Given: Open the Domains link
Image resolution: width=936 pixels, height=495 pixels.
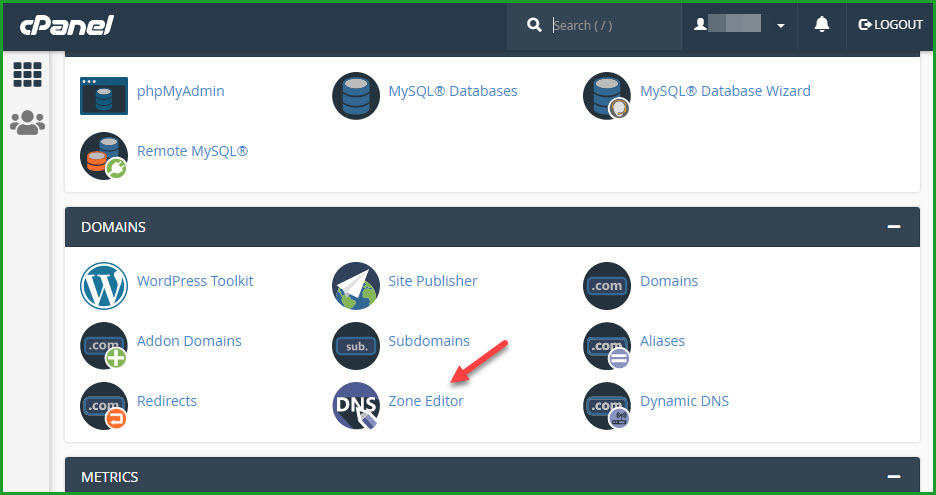Looking at the screenshot, I should [x=669, y=281].
